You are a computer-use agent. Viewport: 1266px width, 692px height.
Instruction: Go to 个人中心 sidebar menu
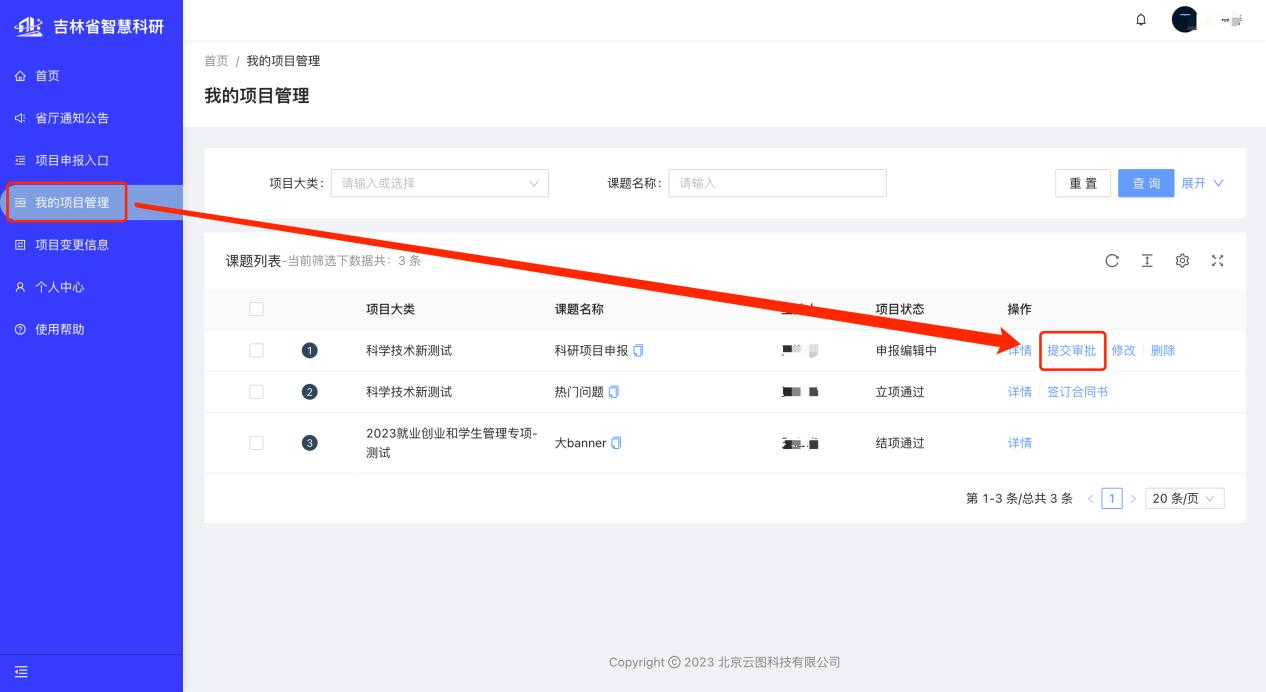(x=60, y=287)
